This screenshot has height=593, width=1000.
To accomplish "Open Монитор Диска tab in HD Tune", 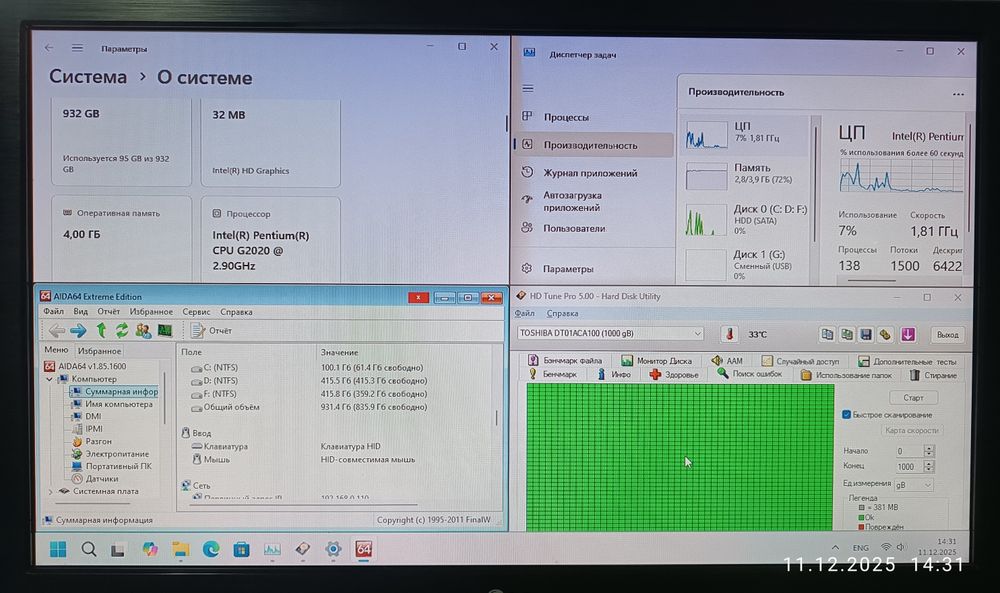I will point(656,361).
